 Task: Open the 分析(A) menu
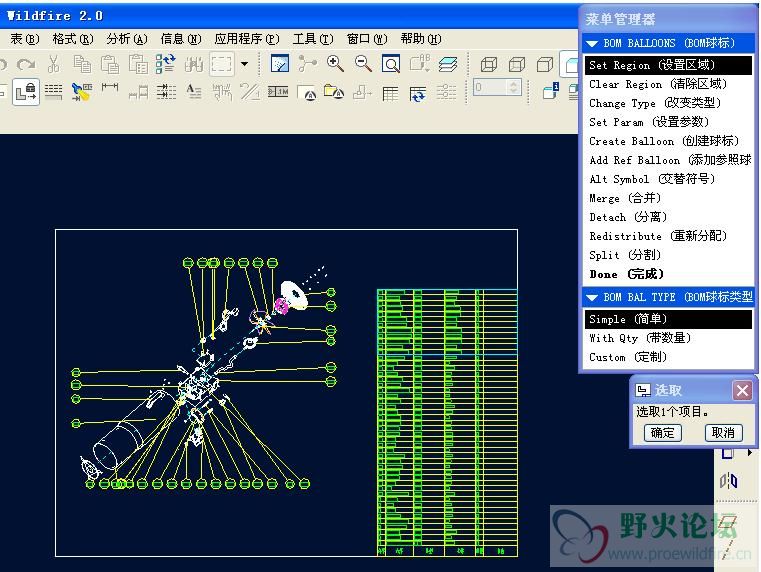127,39
